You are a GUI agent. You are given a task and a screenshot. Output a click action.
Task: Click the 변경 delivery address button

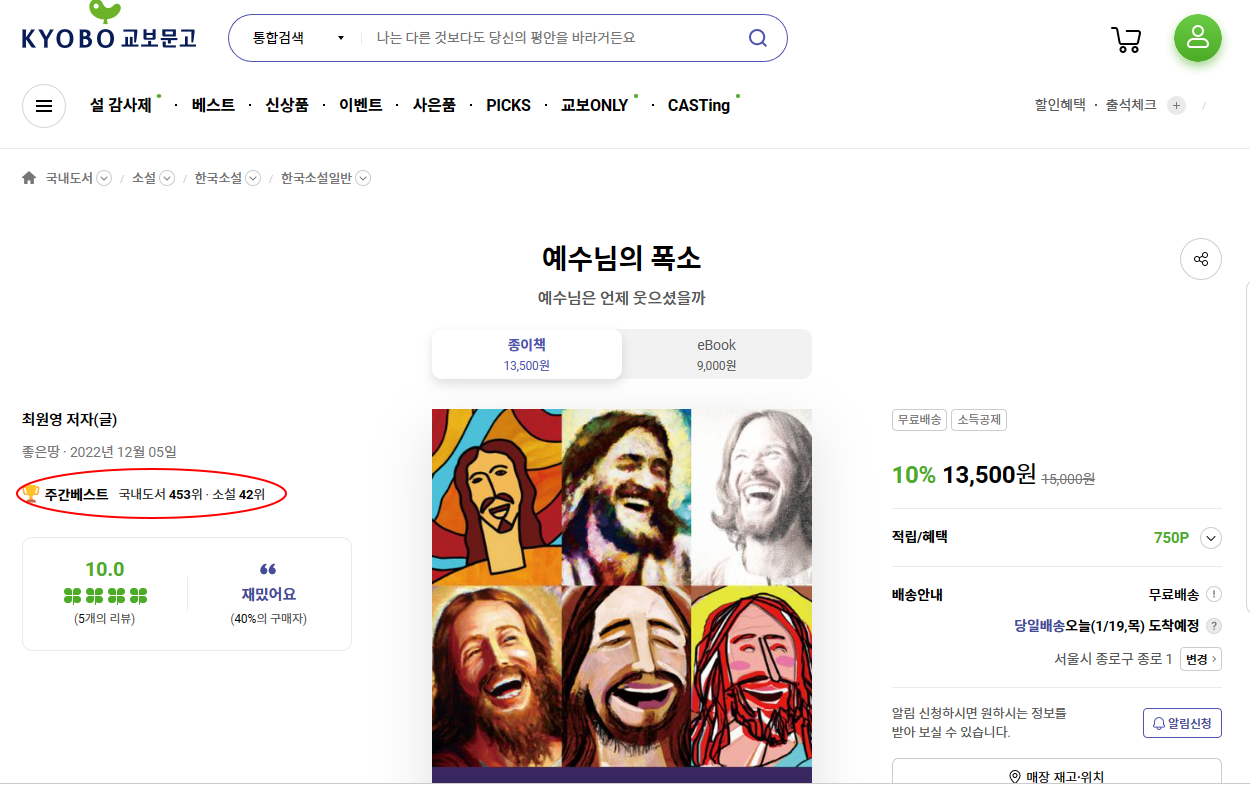pos(1201,659)
